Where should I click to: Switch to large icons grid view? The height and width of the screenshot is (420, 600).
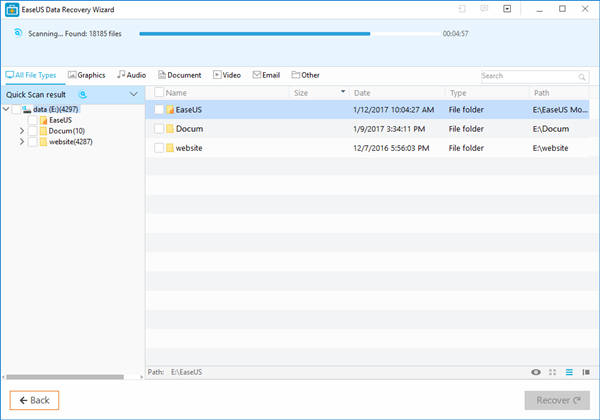point(554,372)
